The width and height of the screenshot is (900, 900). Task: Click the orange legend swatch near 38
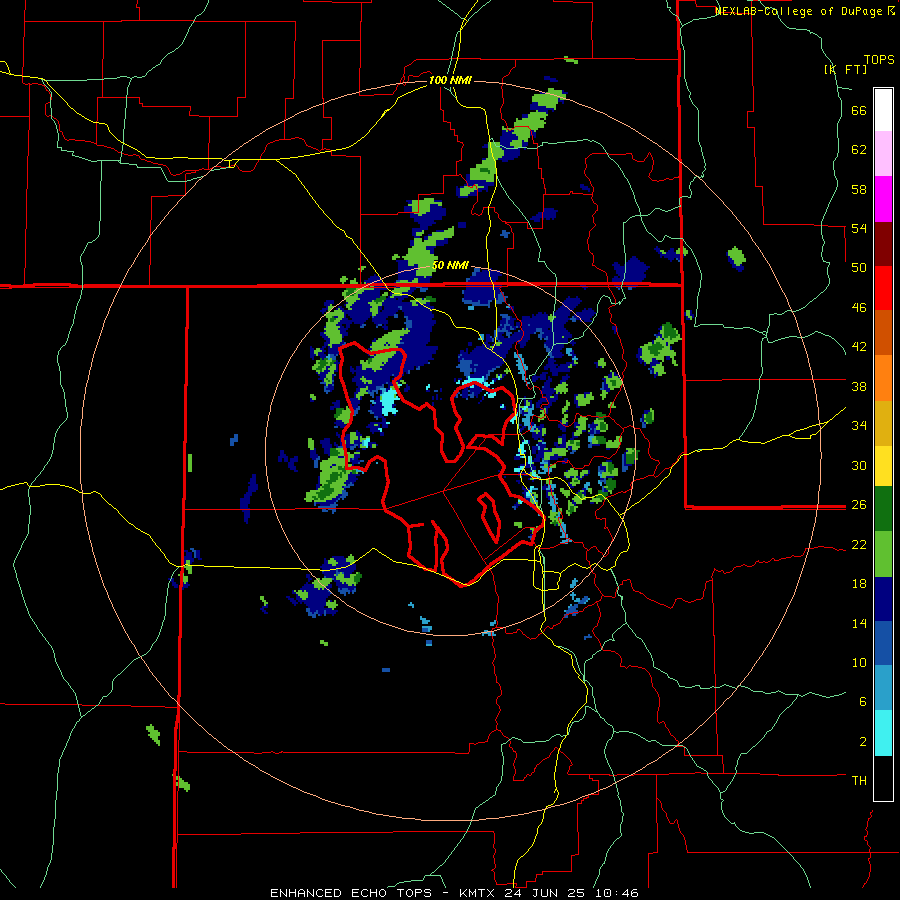[883, 378]
